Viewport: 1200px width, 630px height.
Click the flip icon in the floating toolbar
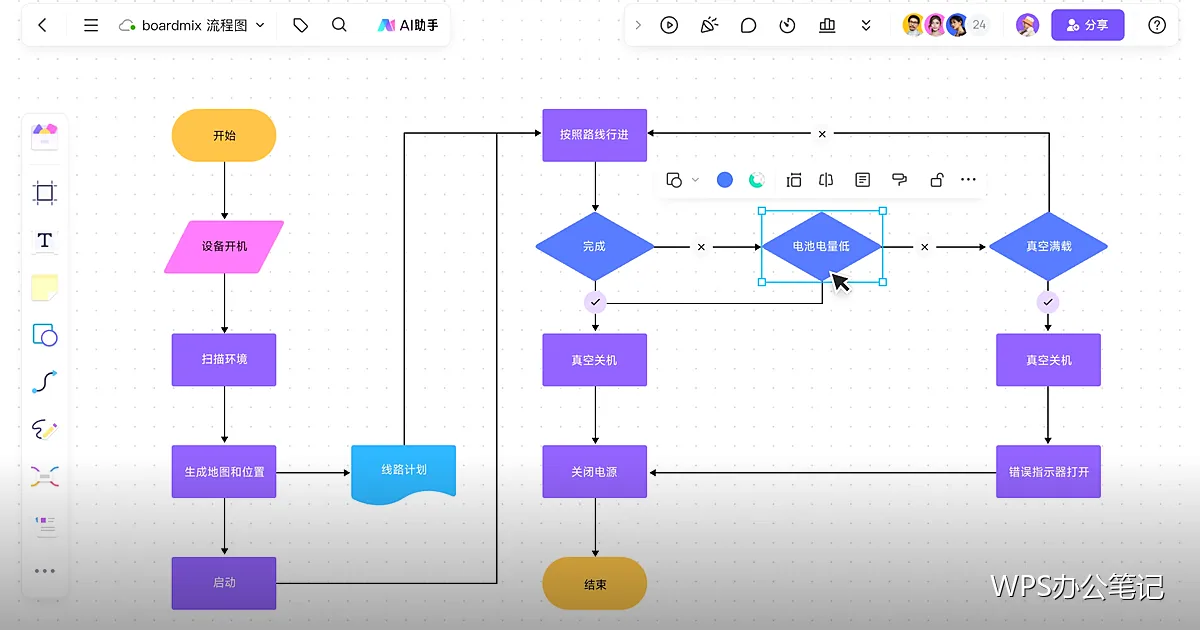pyautogui.click(x=826, y=180)
